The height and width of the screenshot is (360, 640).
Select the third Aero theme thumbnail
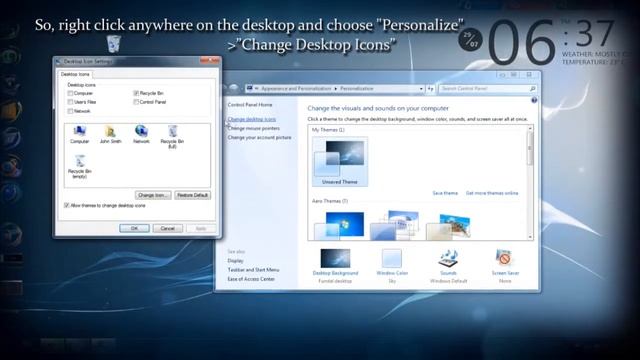(448, 226)
